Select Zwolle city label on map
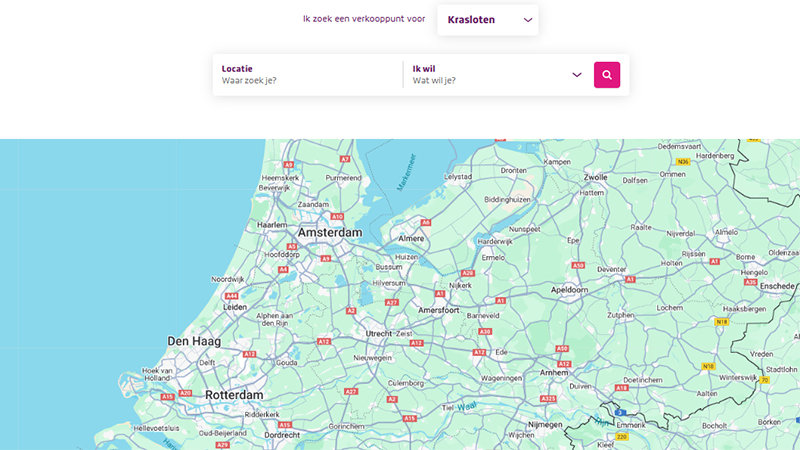The image size is (800, 450). pos(595,177)
